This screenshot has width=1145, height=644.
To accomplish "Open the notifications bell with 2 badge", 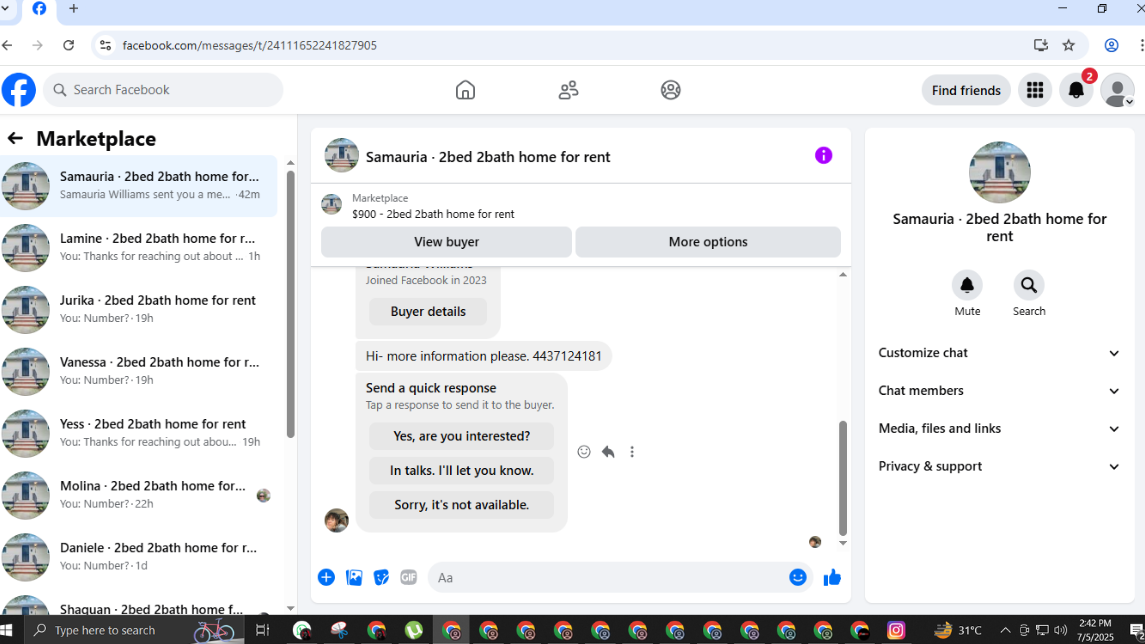I will click(x=1076, y=90).
